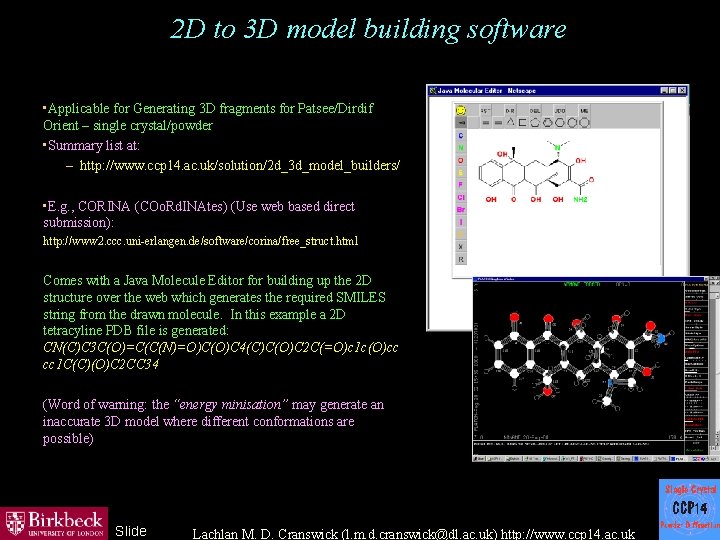Pick the I iodine atom button
Viewport: 720px width, 540px height.
461,222
